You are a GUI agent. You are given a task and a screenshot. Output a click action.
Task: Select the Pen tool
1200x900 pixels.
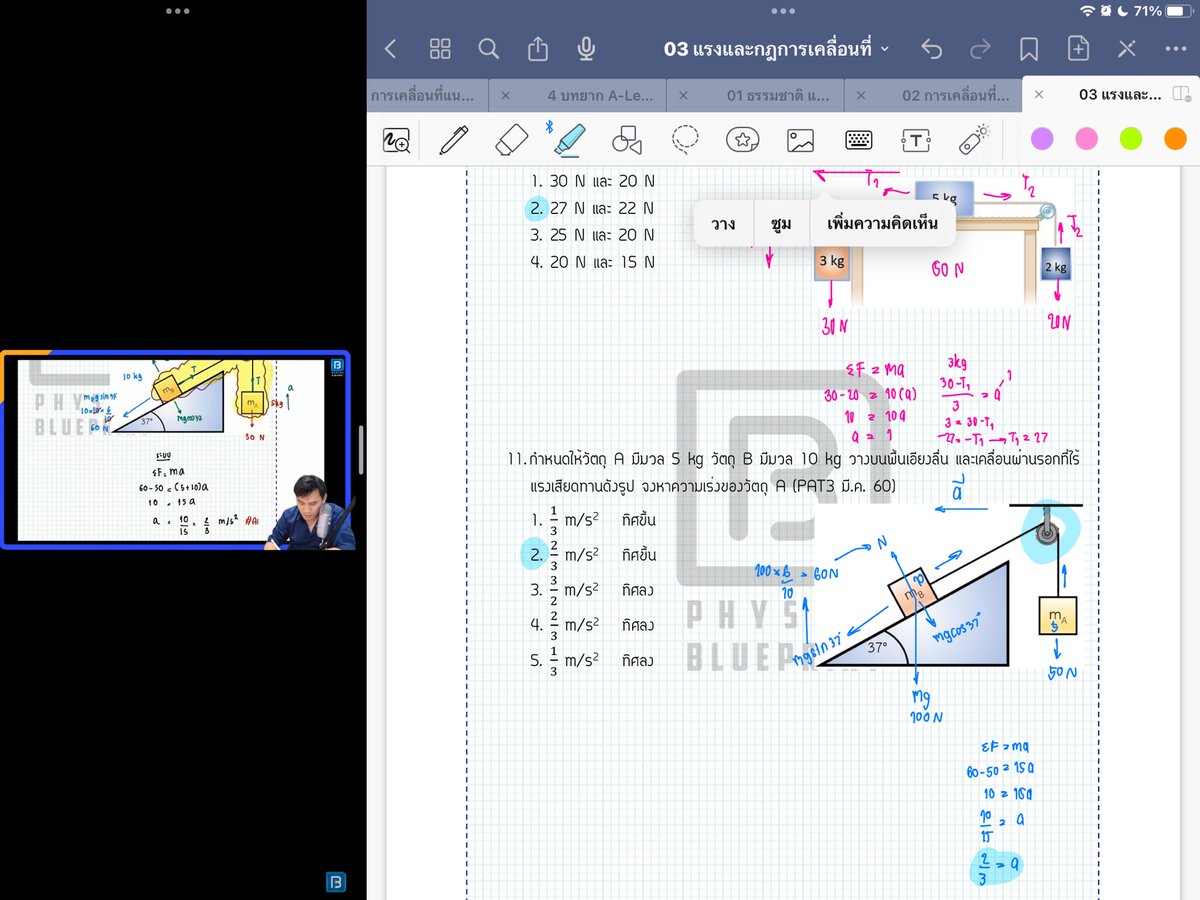tap(454, 140)
